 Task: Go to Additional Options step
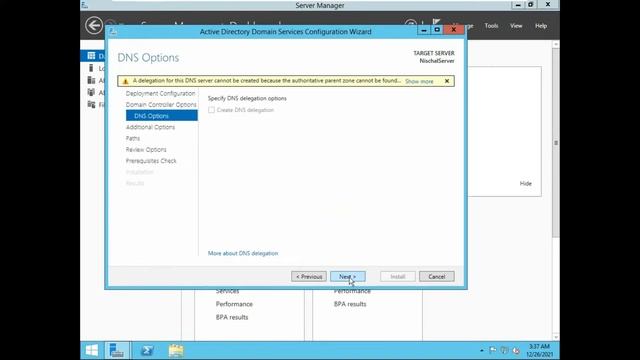(150, 127)
